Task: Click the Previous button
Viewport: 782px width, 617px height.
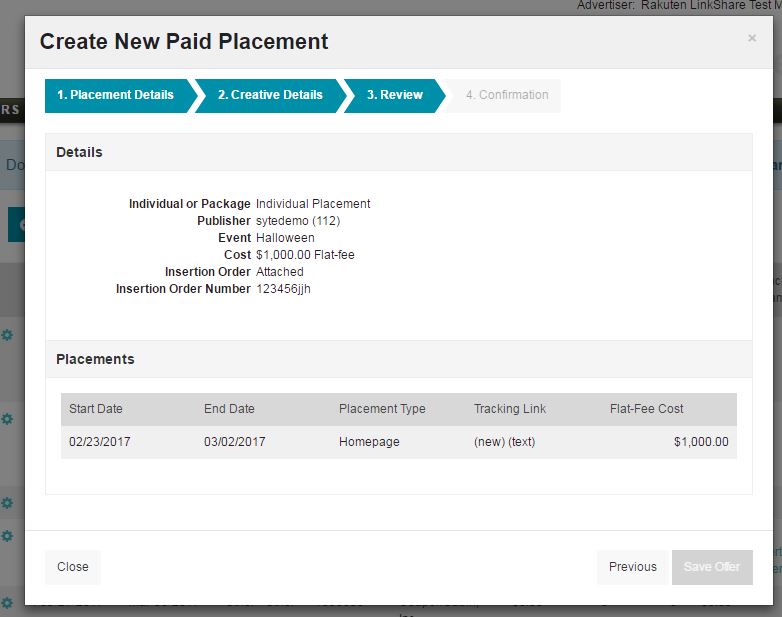Action: 632,567
